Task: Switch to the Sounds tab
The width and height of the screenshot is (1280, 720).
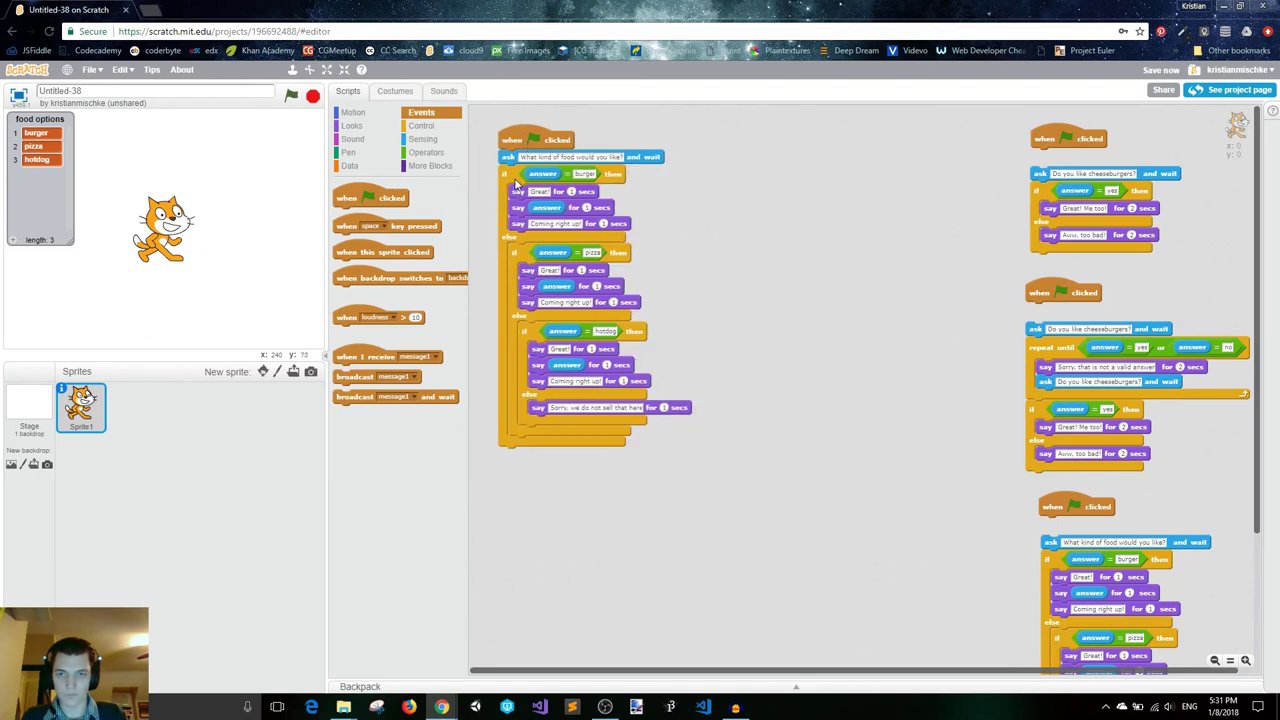Action: 443,91
